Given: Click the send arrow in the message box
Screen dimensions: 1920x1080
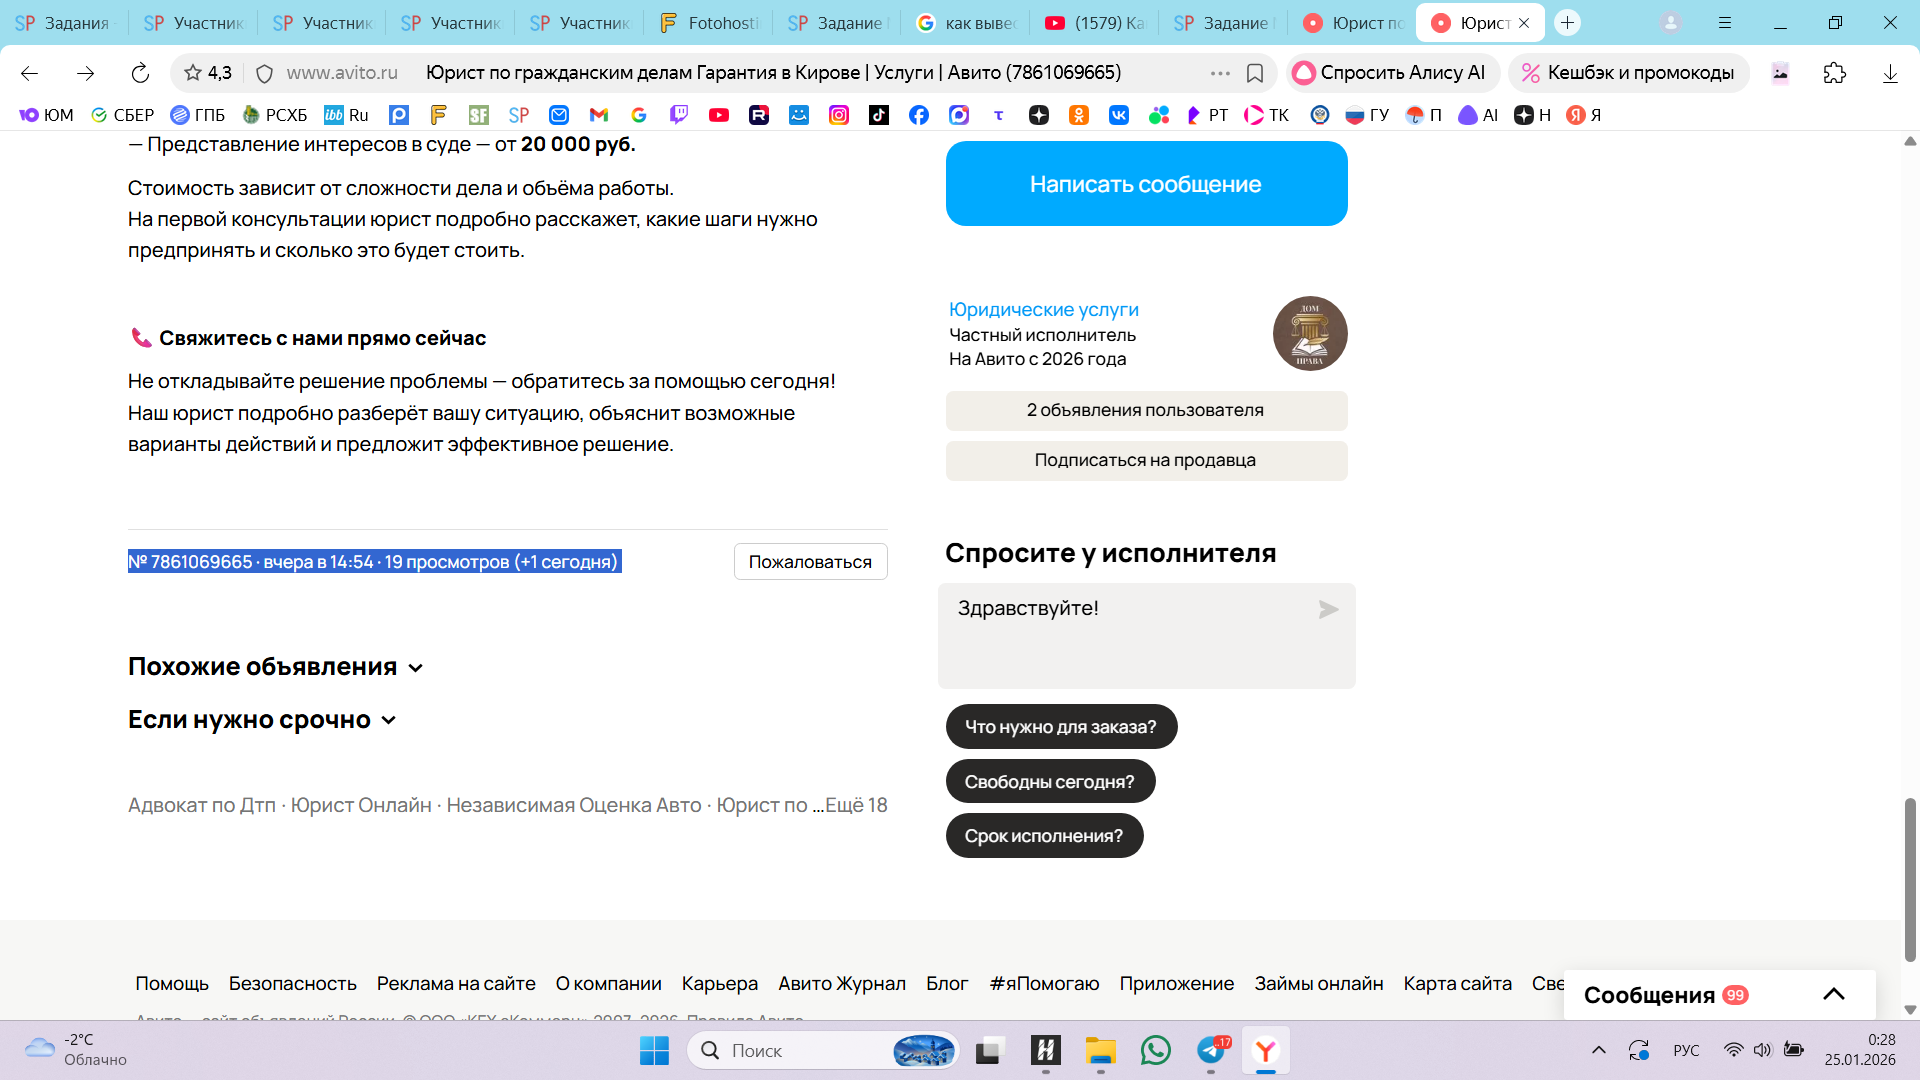Looking at the screenshot, I should pos(1328,609).
